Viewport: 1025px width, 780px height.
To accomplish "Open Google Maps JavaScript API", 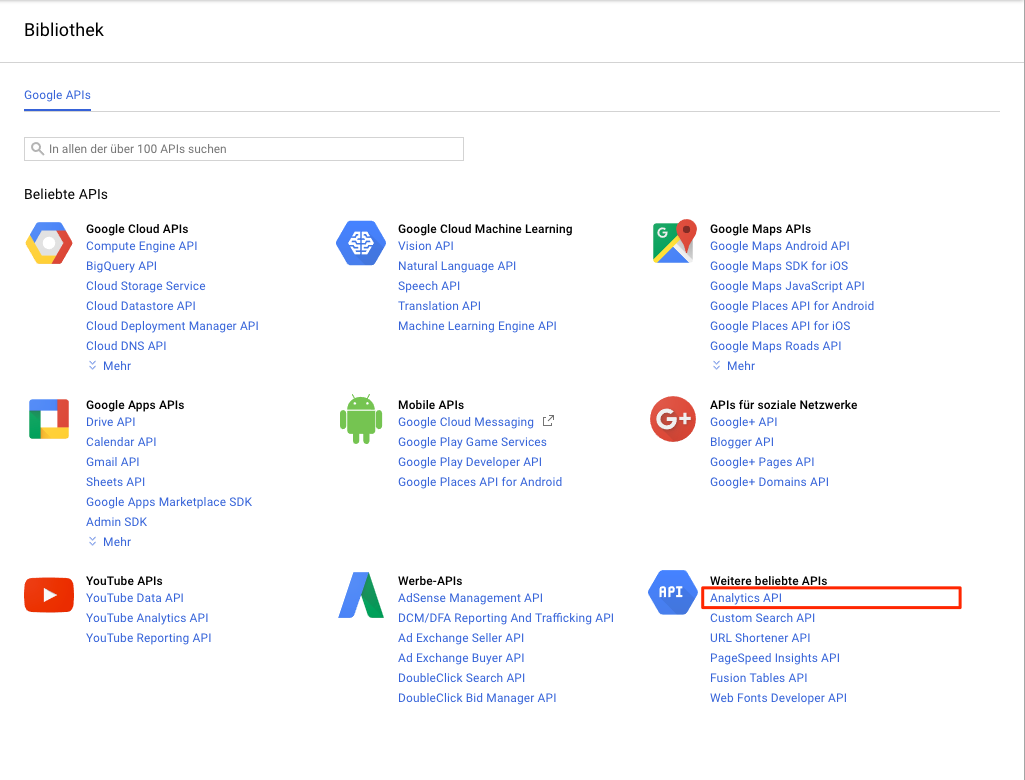I will (787, 286).
